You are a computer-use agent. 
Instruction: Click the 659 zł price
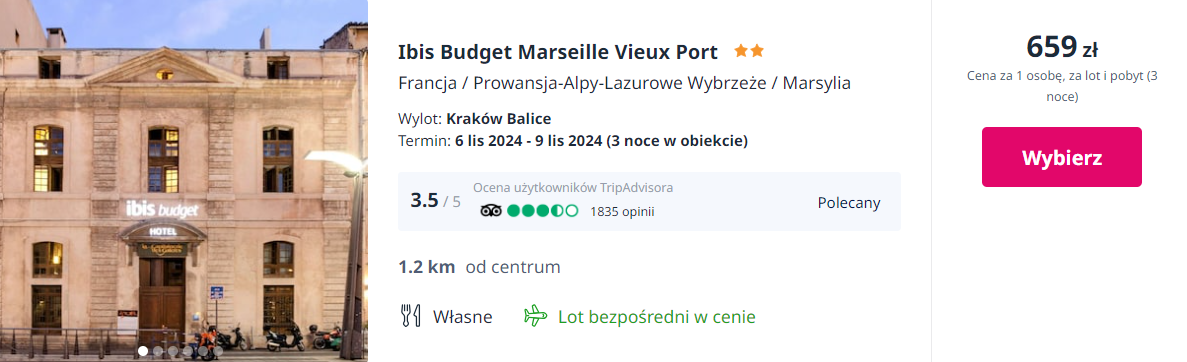pos(1061,48)
